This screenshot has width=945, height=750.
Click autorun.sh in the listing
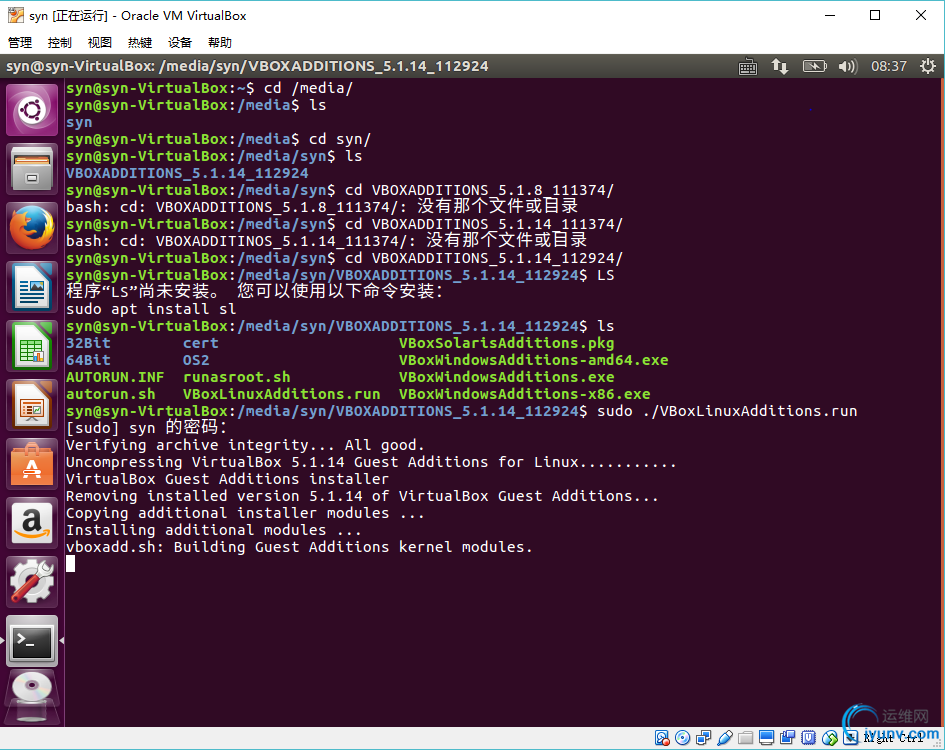(110, 394)
